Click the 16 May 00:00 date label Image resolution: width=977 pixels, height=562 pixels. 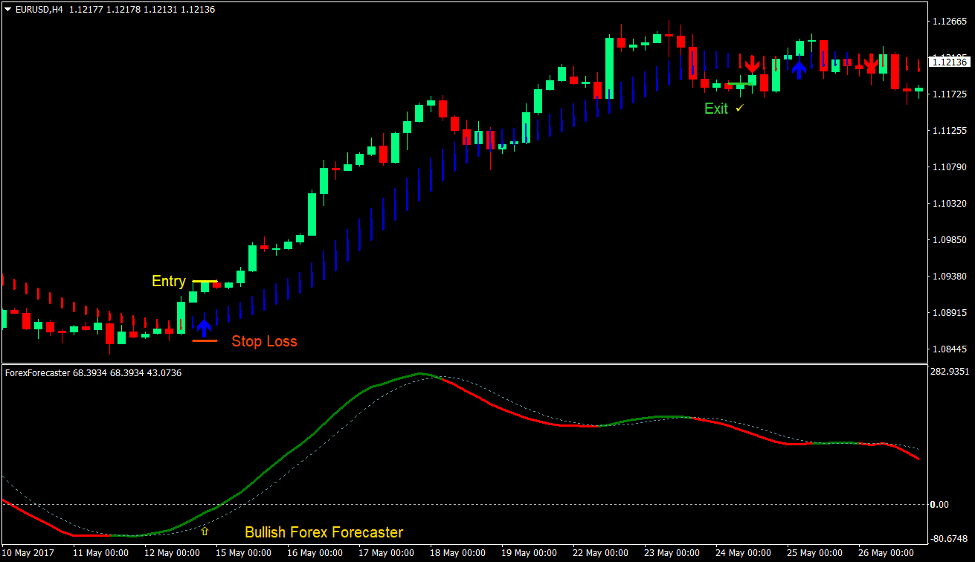pyautogui.click(x=315, y=553)
